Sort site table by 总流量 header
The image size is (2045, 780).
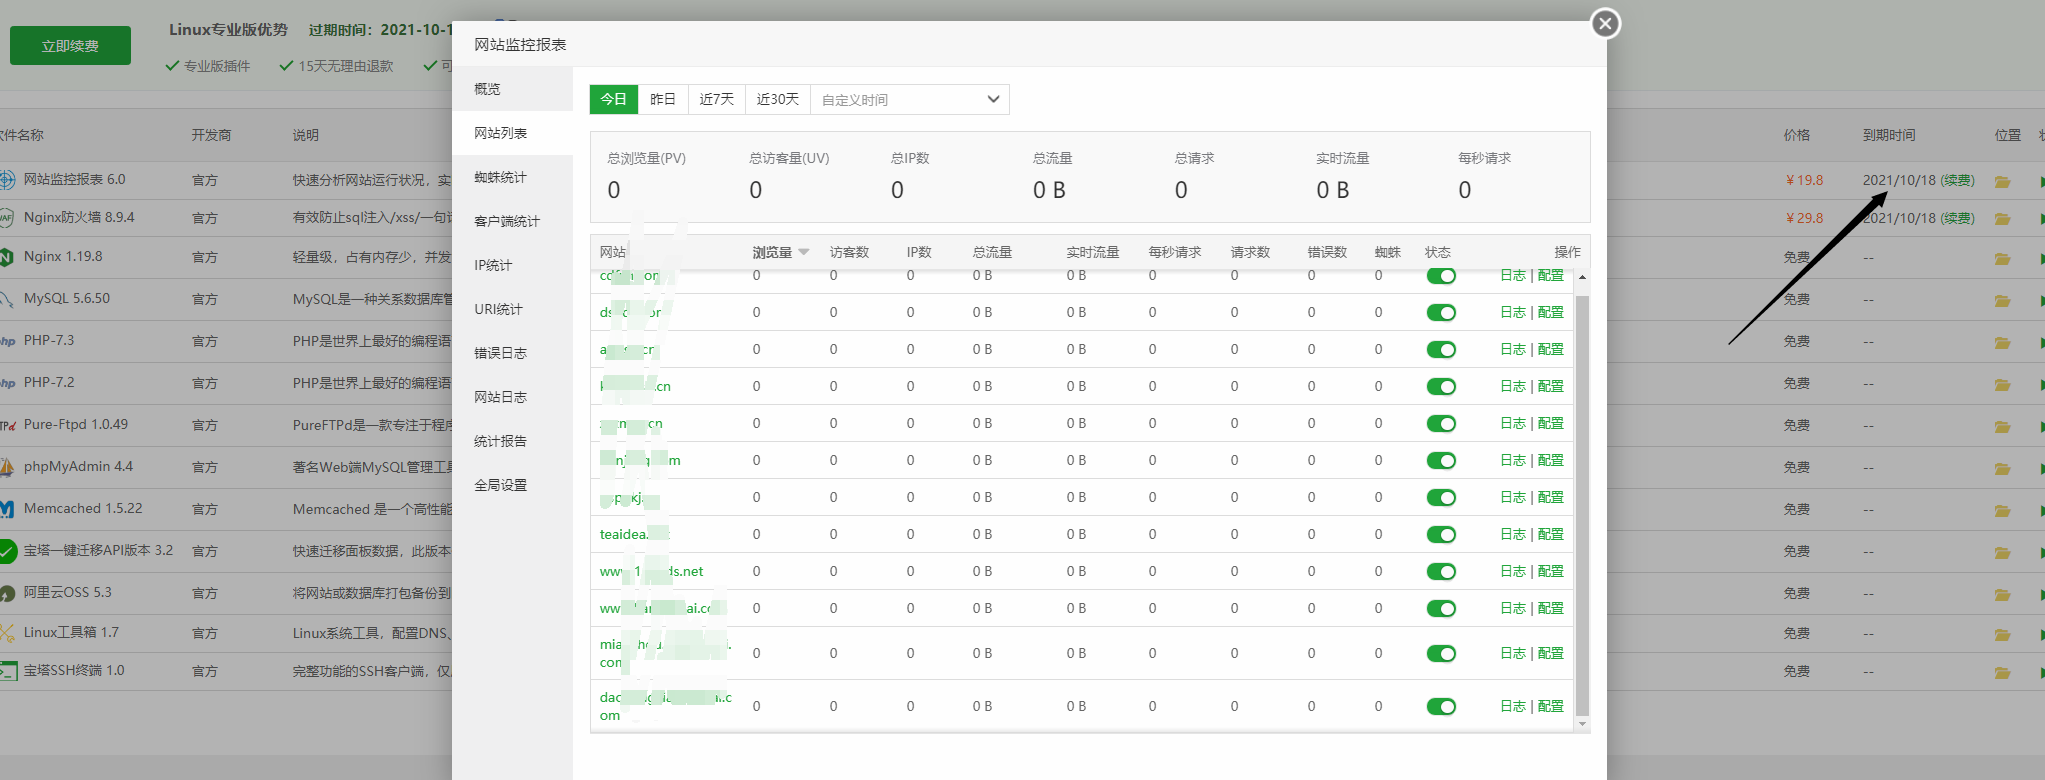(x=992, y=252)
